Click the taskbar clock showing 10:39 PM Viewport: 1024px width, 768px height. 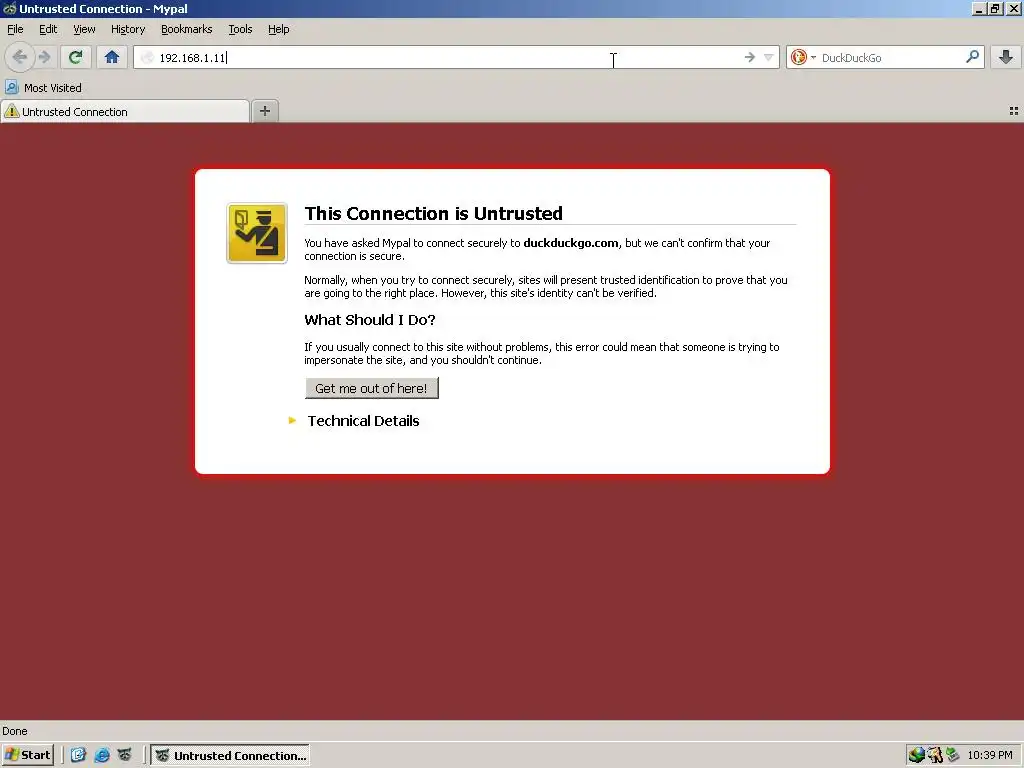(x=989, y=755)
